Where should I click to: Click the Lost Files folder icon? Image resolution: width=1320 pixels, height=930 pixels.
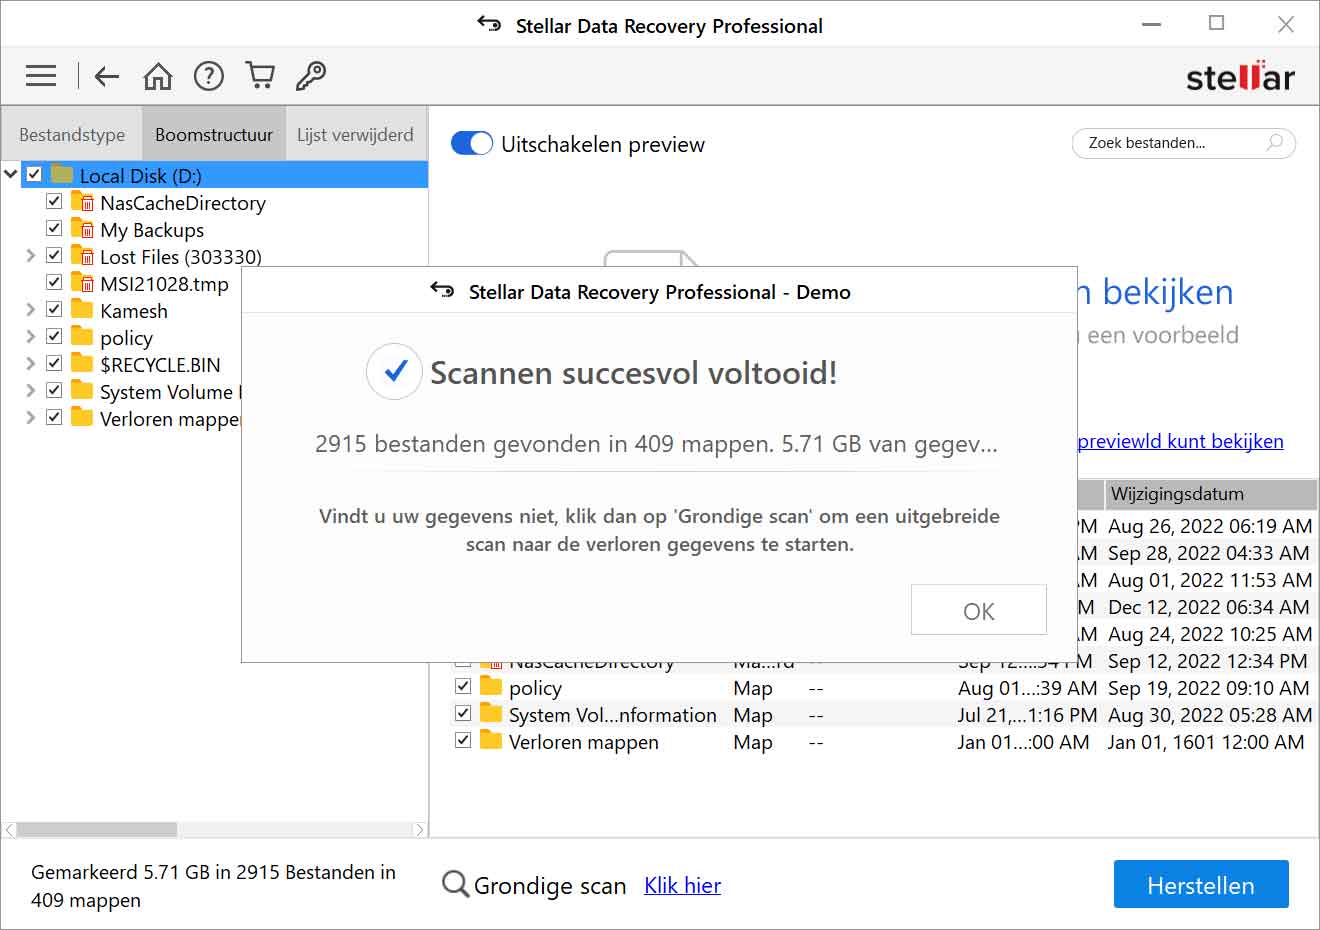tap(83, 256)
